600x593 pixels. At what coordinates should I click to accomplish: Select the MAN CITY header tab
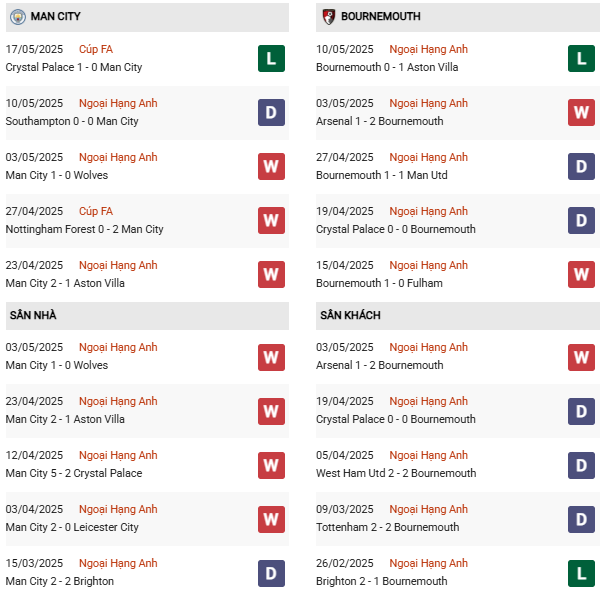56,17
